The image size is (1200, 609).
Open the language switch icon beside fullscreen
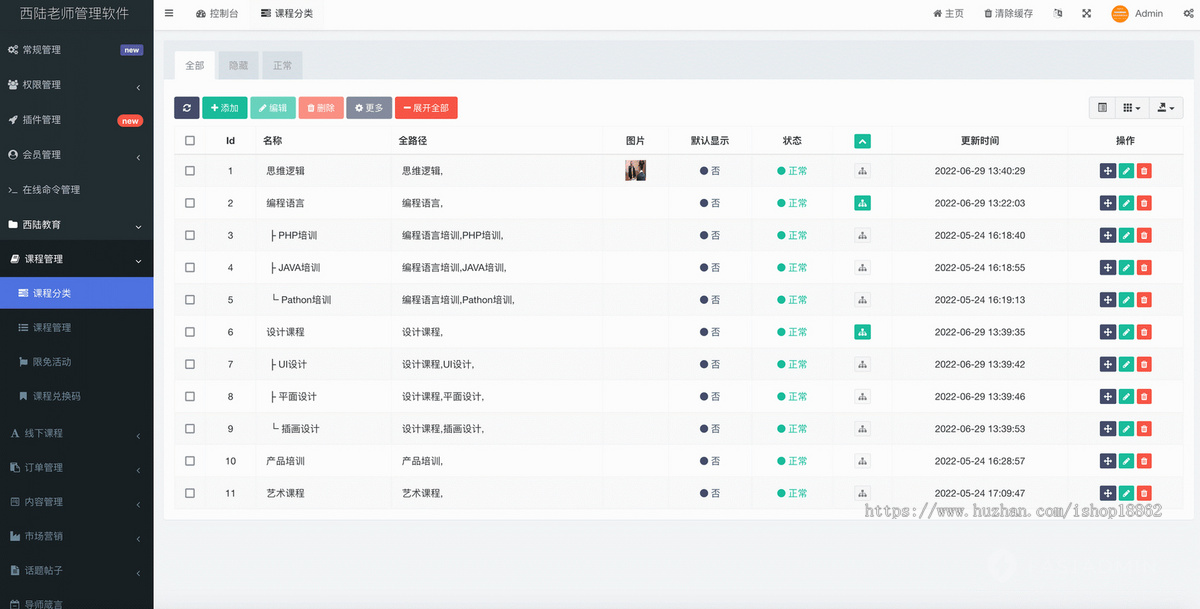(x=1057, y=12)
